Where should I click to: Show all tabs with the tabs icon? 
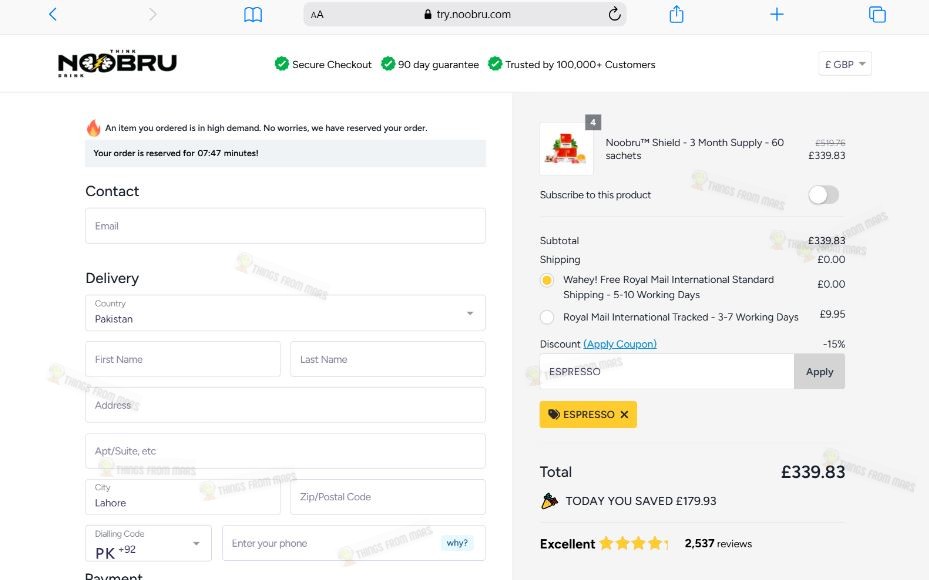pos(877,14)
